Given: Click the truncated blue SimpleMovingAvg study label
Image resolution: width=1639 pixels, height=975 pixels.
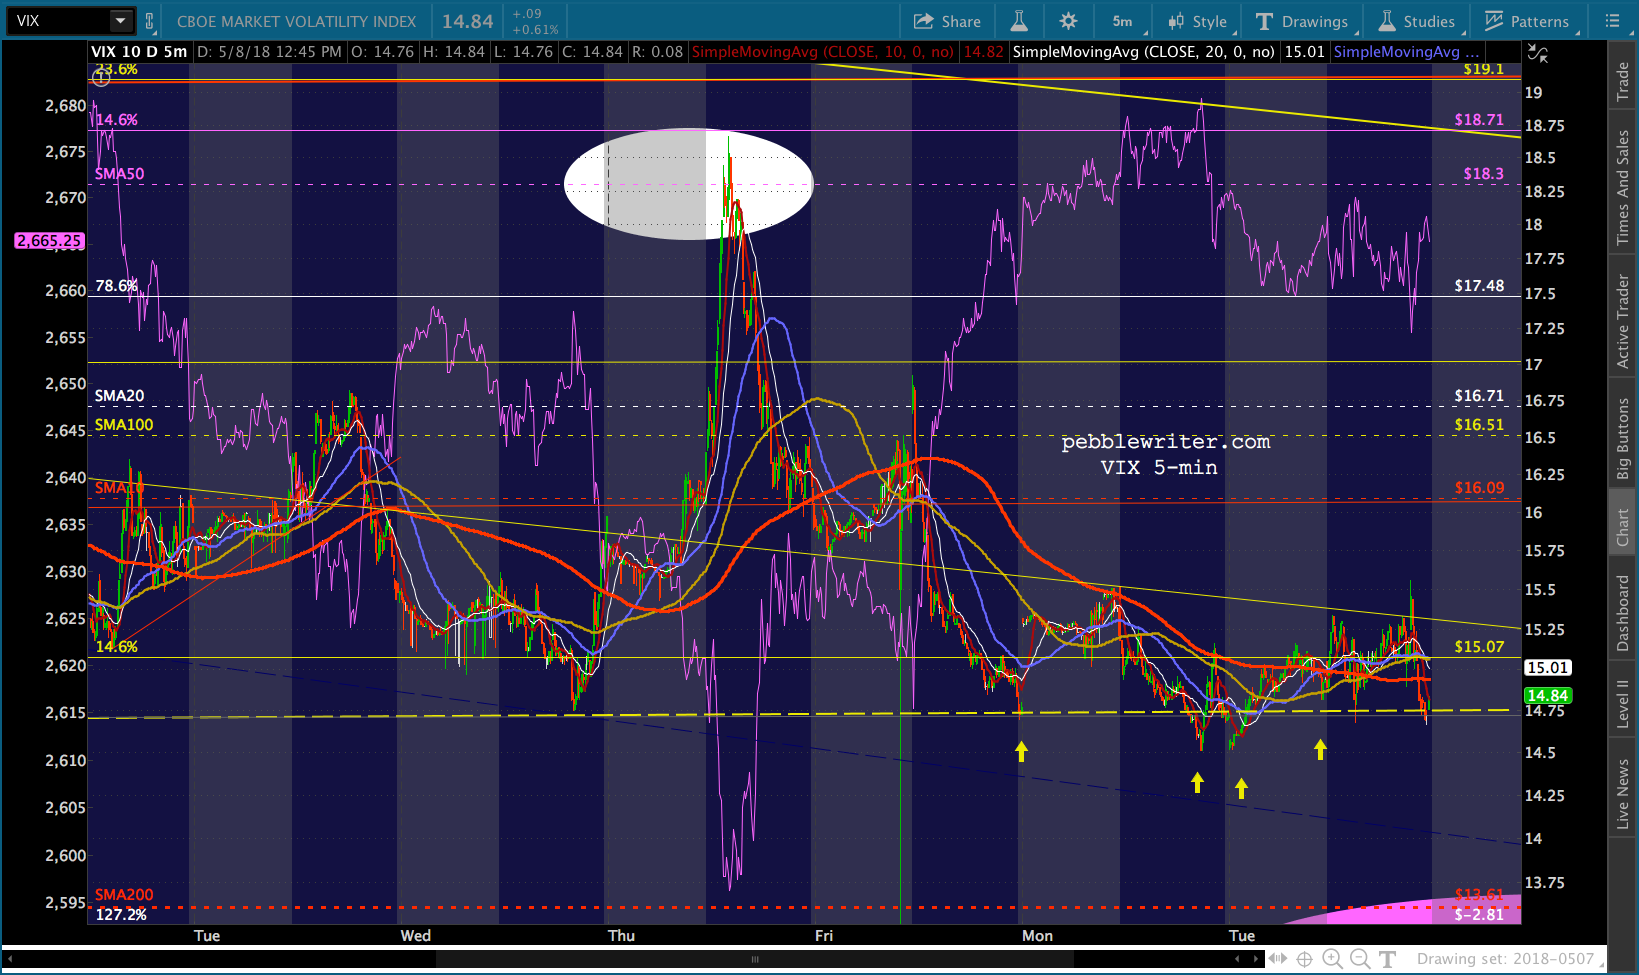Looking at the screenshot, I should point(1405,52).
